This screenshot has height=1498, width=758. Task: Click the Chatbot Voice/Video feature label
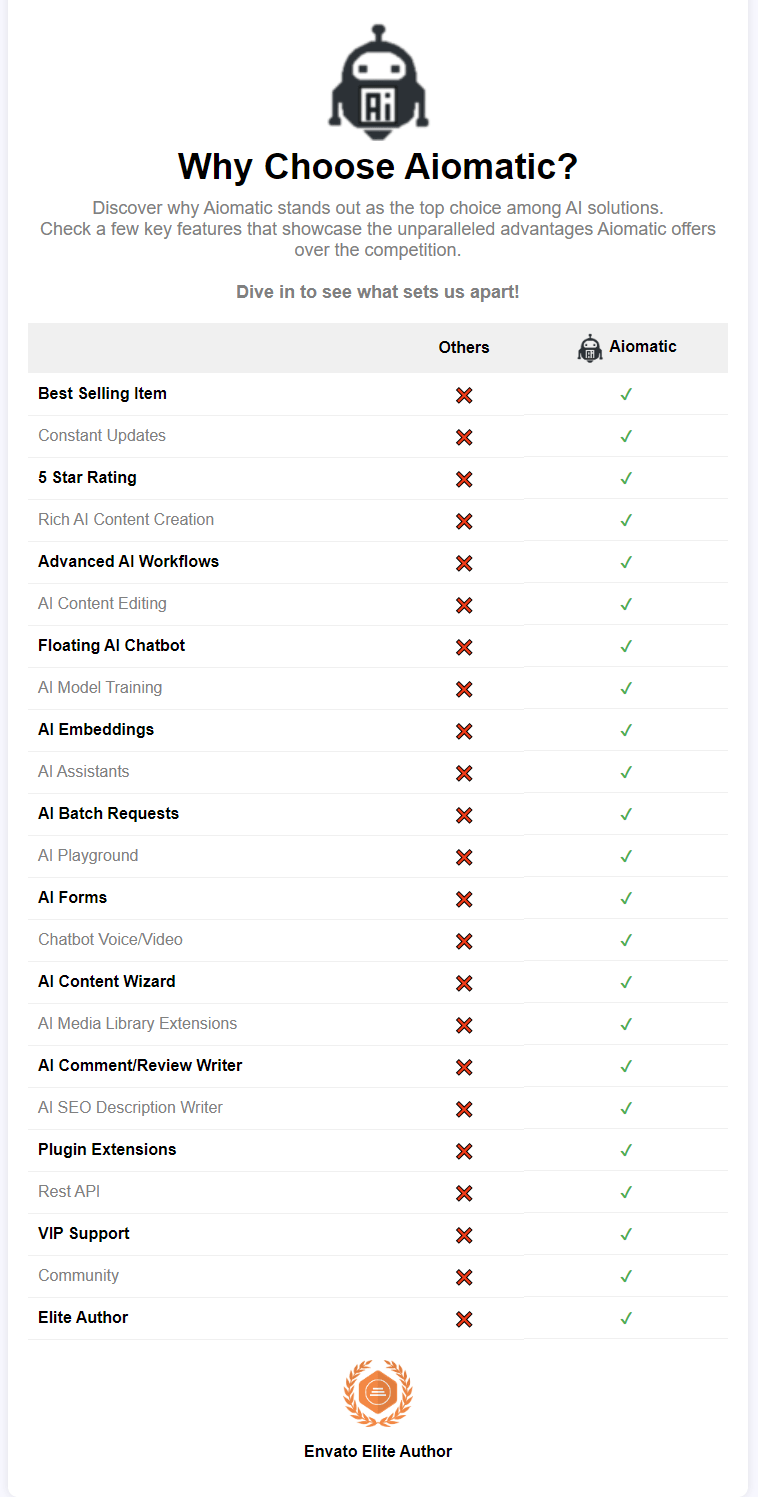pyautogui.click(x=110, y=940)
